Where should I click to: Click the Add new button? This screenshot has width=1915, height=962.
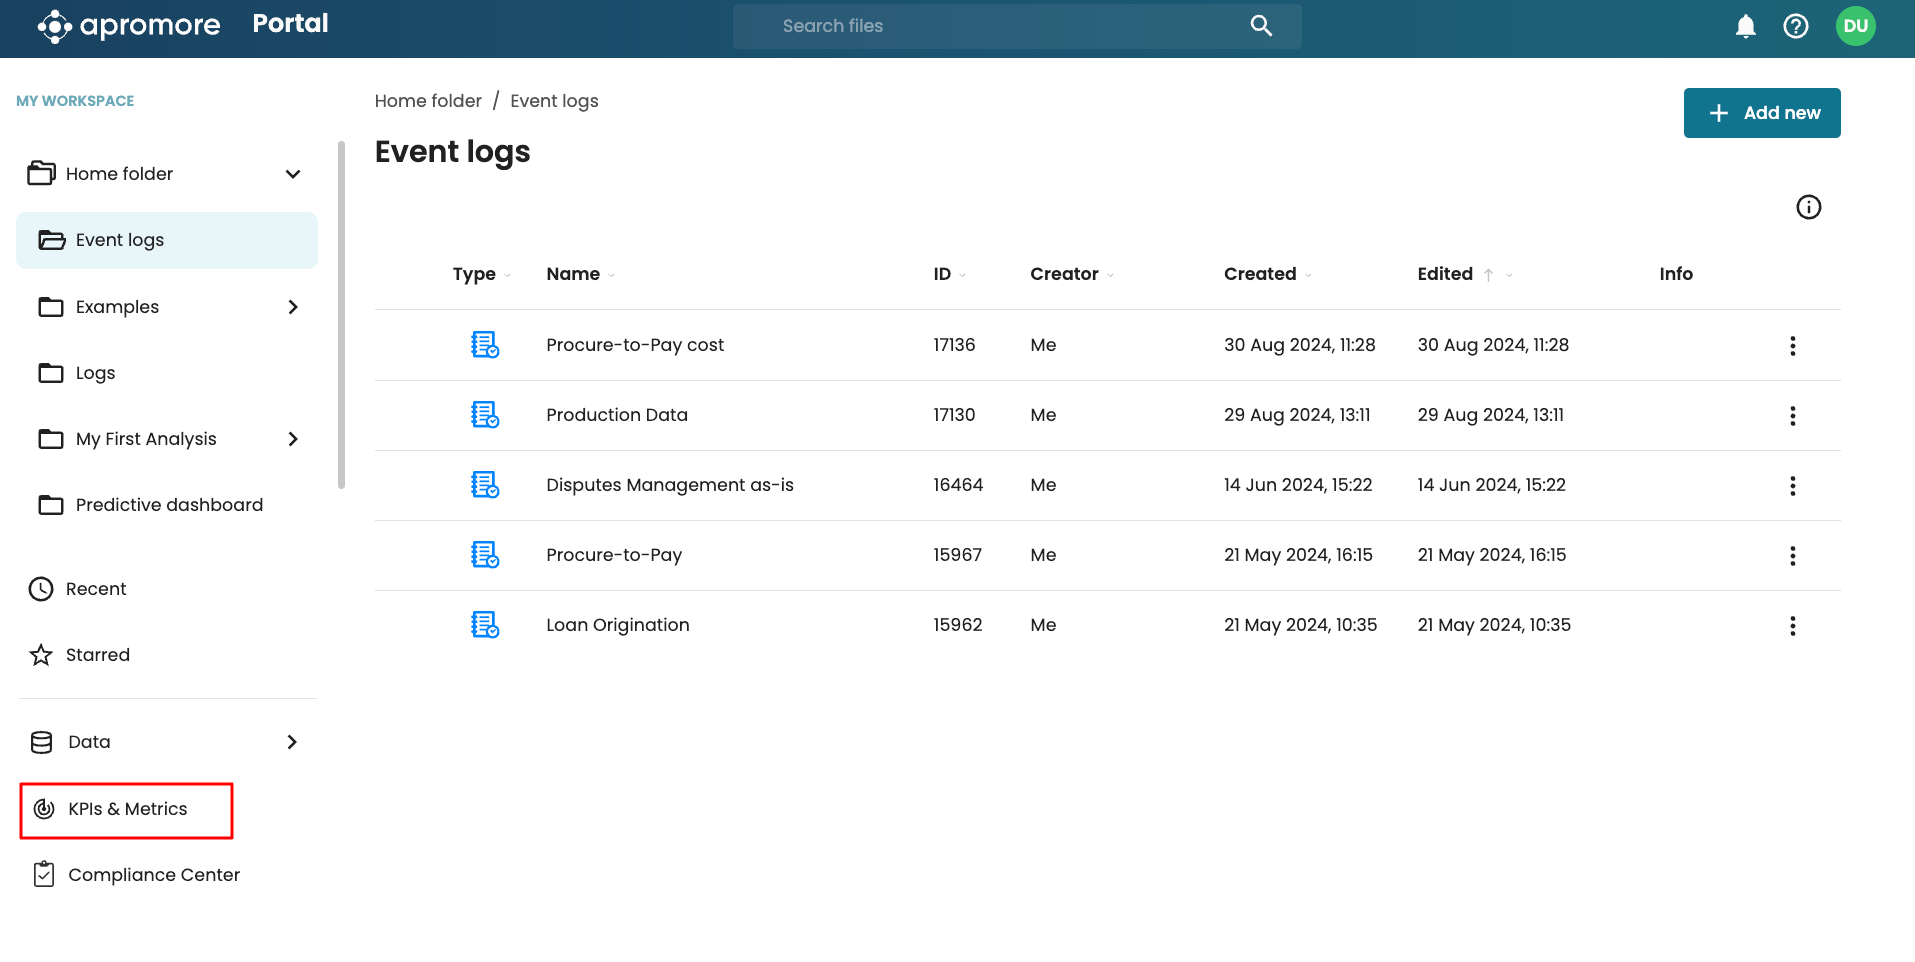[x=1761, y=113]
